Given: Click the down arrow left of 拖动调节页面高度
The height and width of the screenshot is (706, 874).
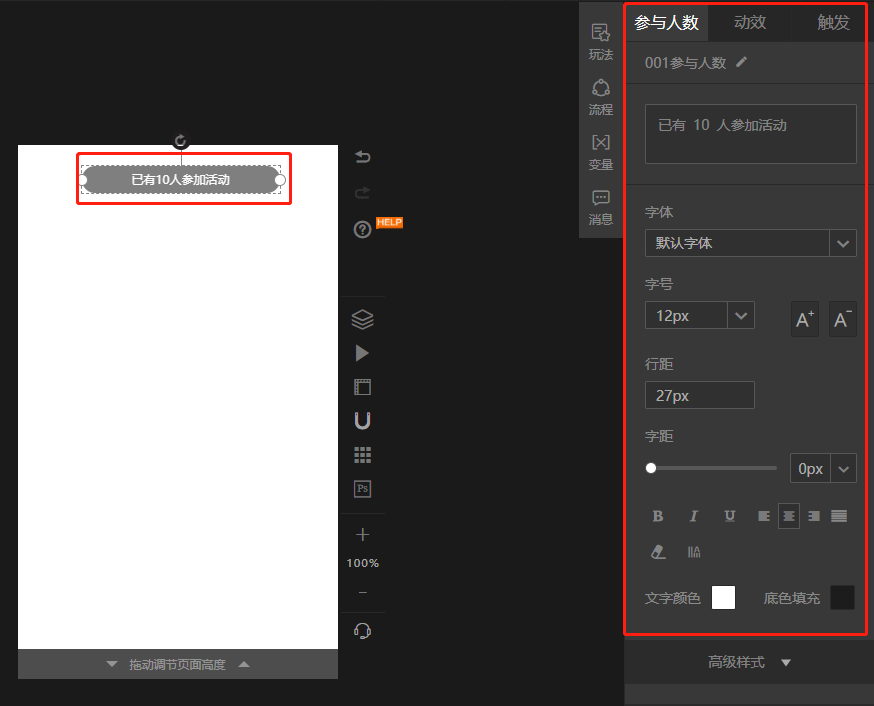Looking at the screenshot, I should coord(112,664).
